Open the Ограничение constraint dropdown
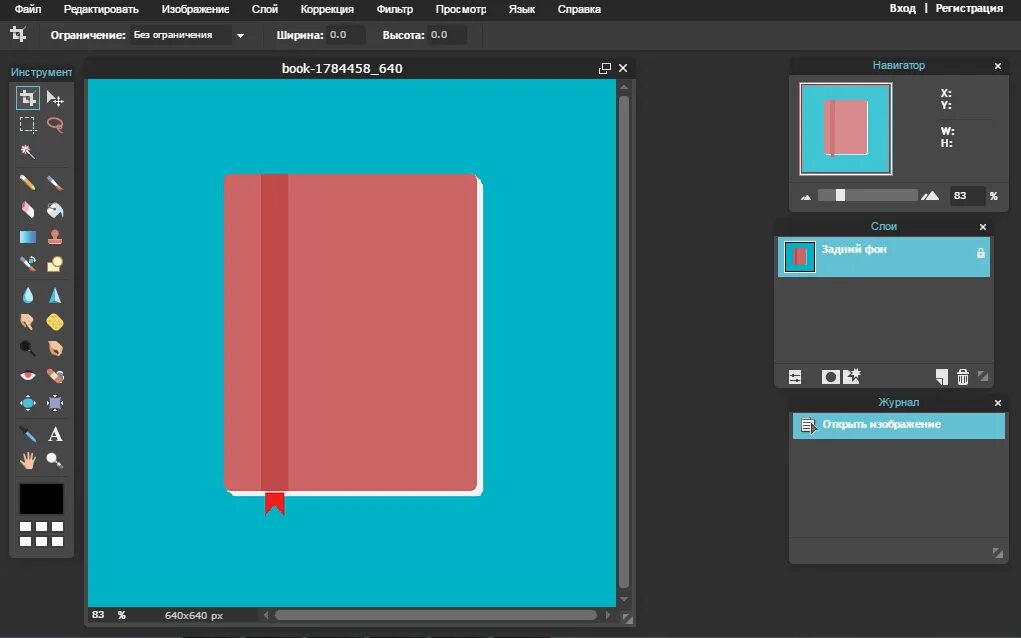This screenshot has width=1021, height=638. (189, 35)
